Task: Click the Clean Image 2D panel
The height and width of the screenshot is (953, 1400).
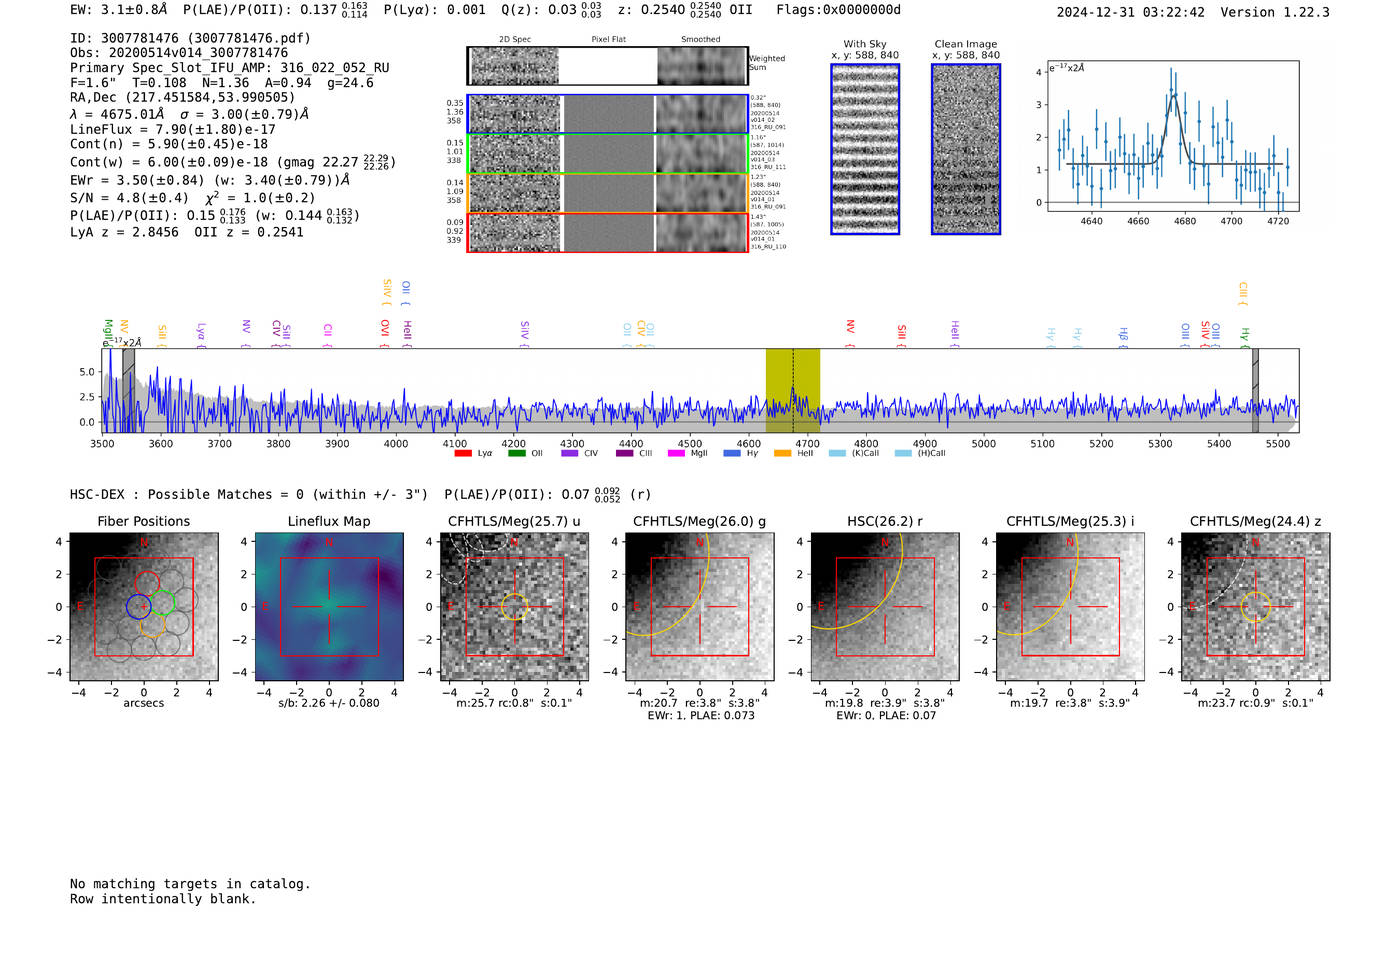Action: point(966,149)
